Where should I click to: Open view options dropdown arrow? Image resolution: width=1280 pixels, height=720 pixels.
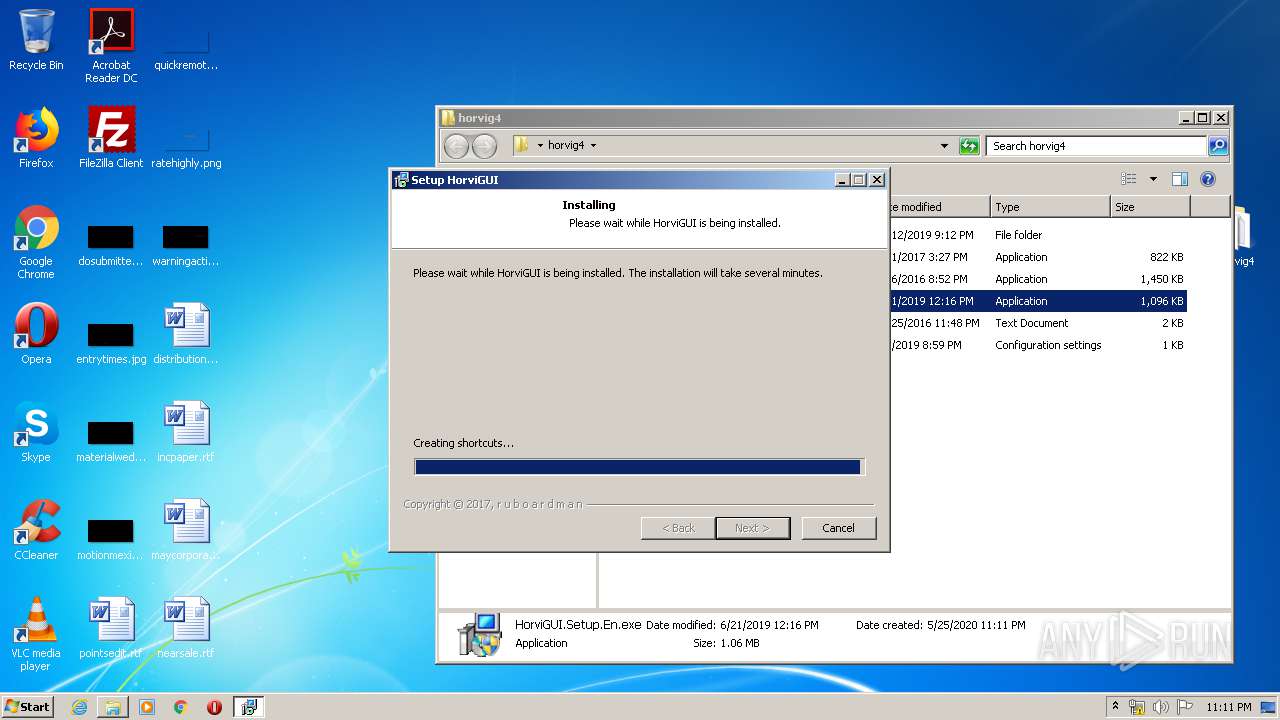(x=1152, y=179)
